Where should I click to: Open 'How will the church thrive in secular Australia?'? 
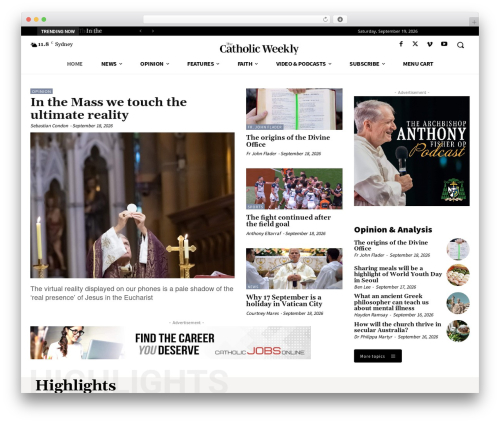tap(397, 327)
